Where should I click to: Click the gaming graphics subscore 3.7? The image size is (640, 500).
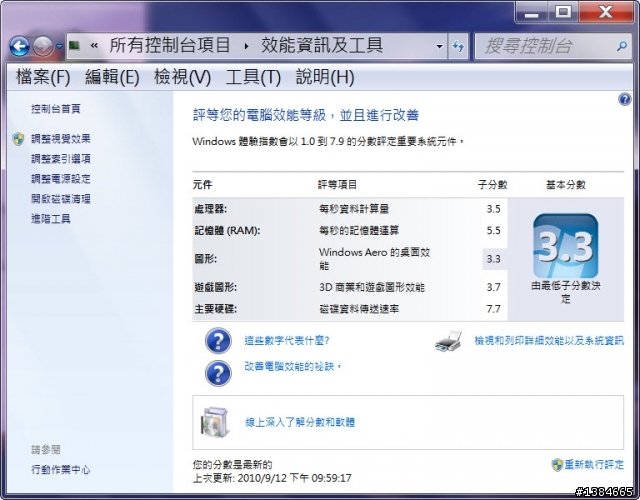tap(493, 287)
